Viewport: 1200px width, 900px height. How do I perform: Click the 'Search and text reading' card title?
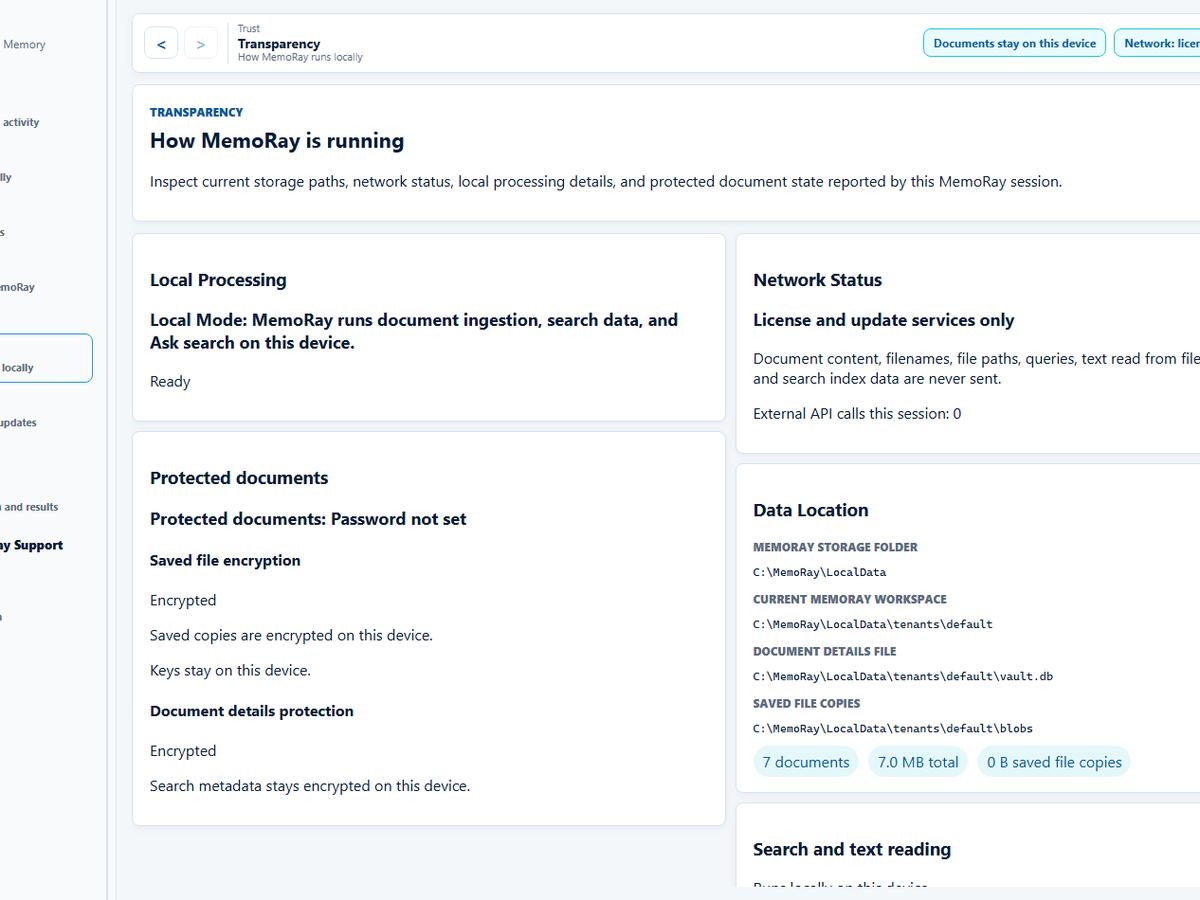pyautogui.click(x=852, y=849)
